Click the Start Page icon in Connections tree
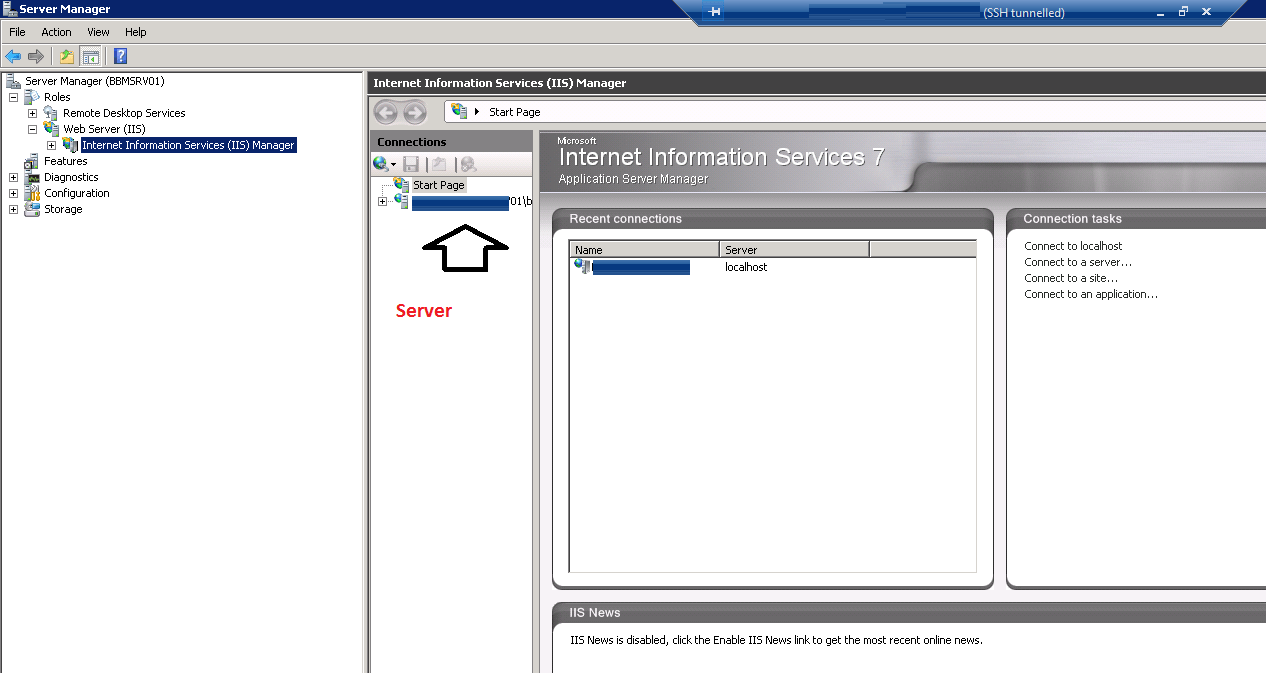 402,185
